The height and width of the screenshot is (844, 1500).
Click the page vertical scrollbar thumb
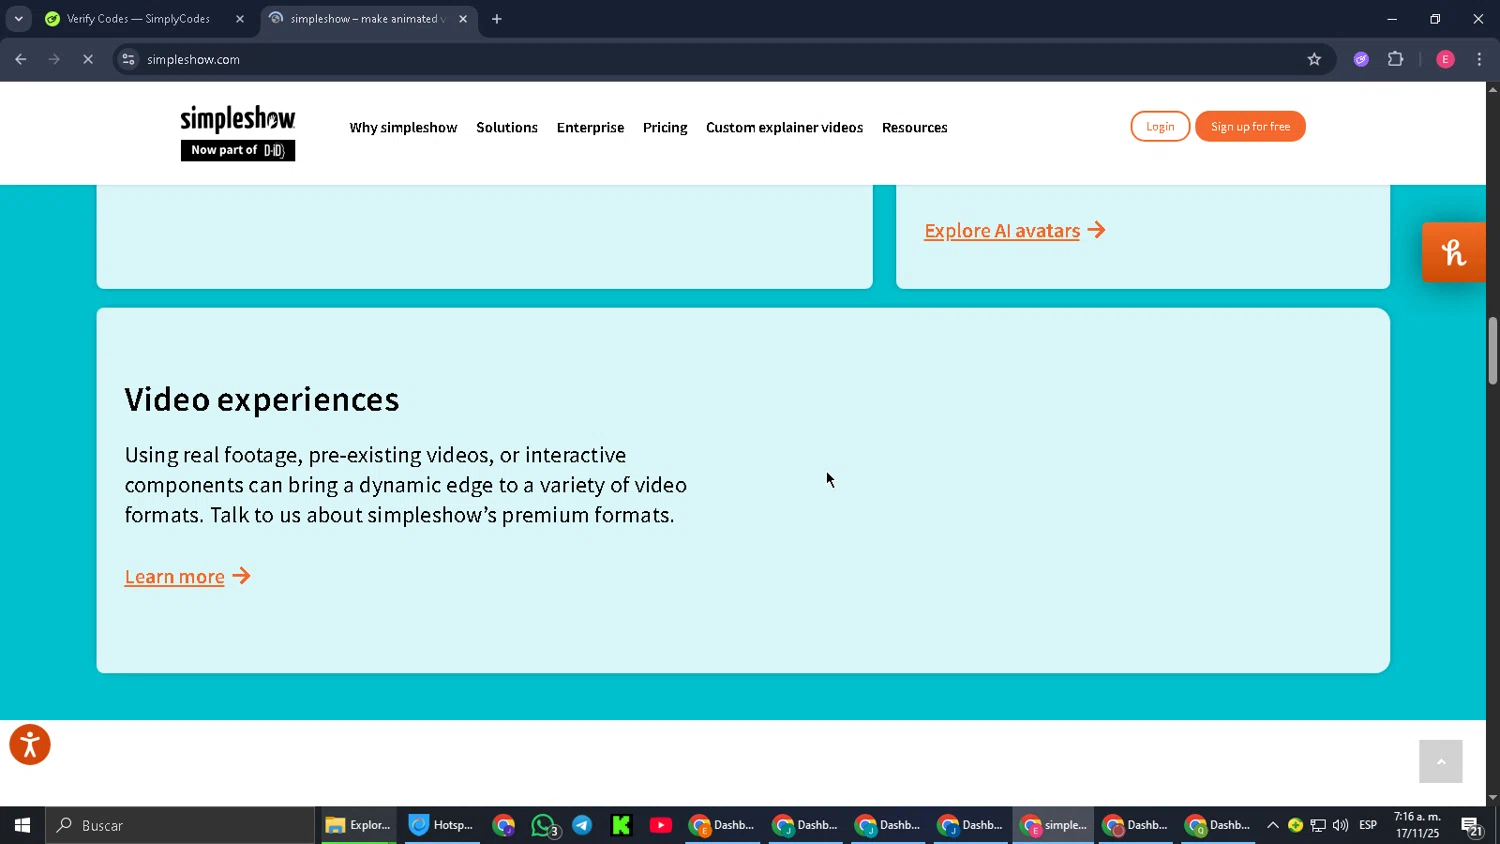click(x=1492, y=350)
